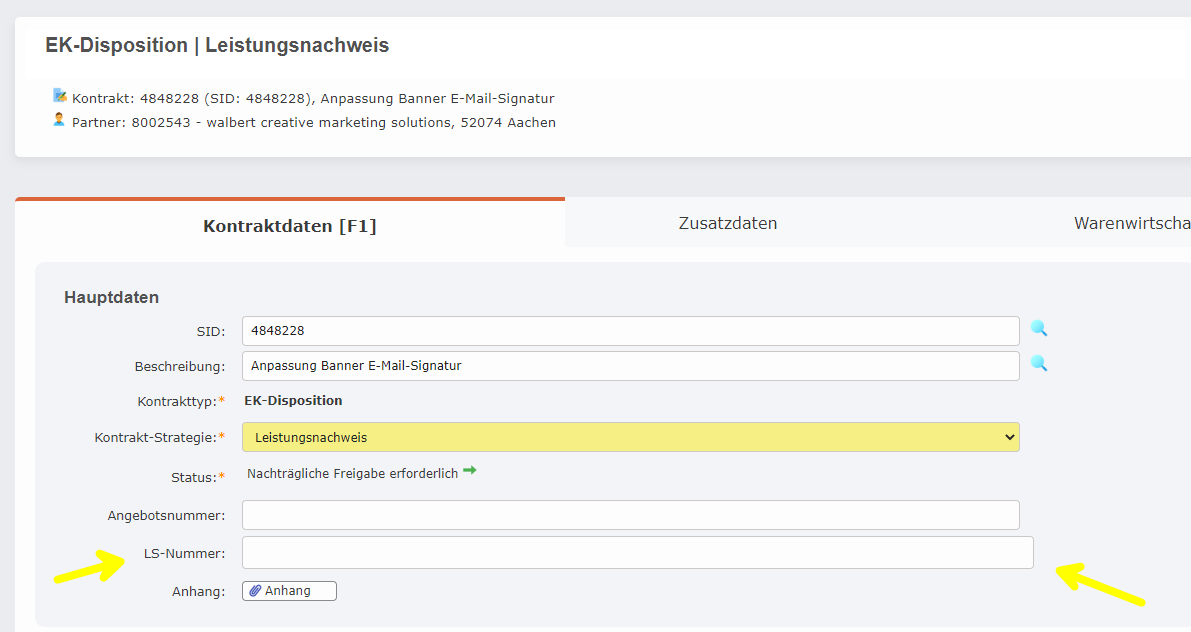
Task: Click the magnifier icon next to Beschreibung
Action: pos(1039,363)
